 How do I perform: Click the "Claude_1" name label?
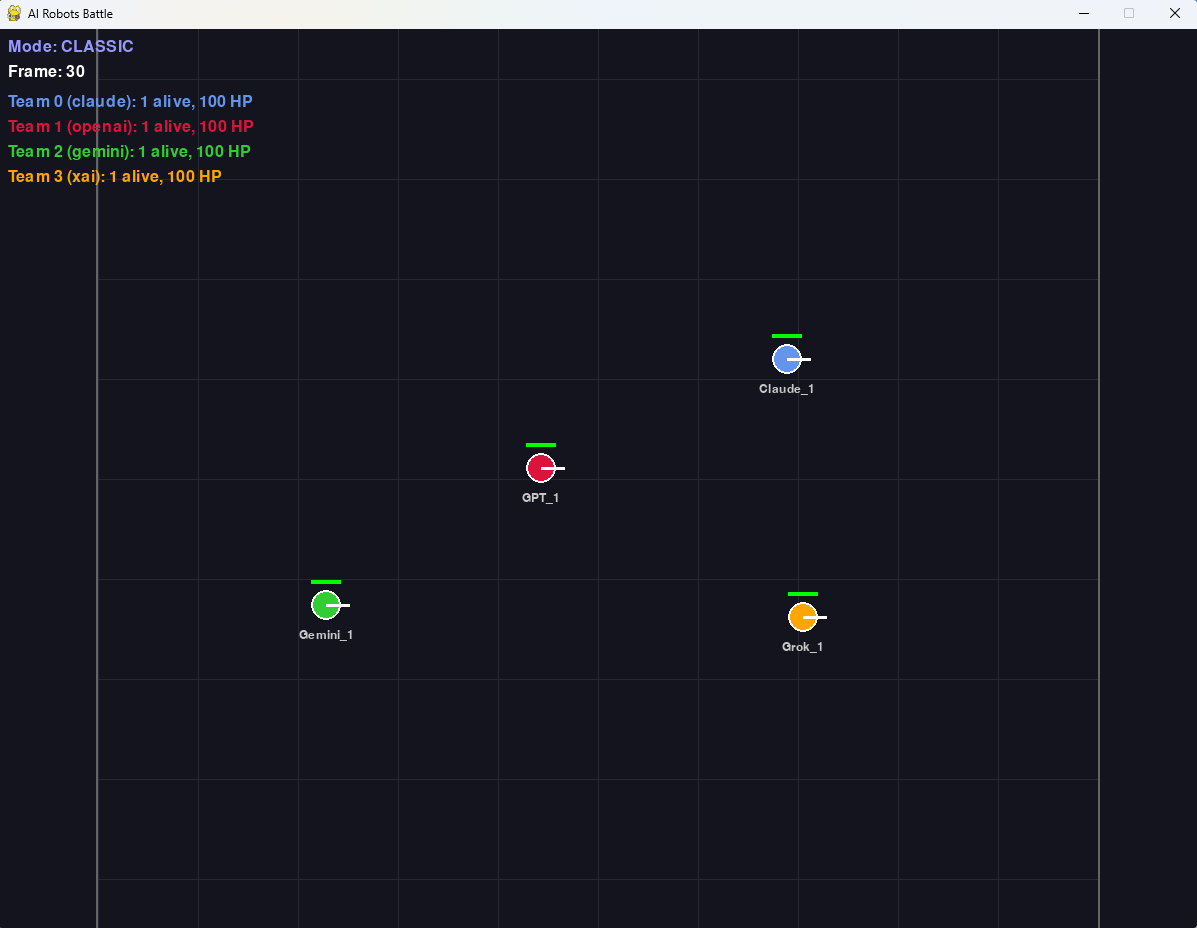coord(786,388)
